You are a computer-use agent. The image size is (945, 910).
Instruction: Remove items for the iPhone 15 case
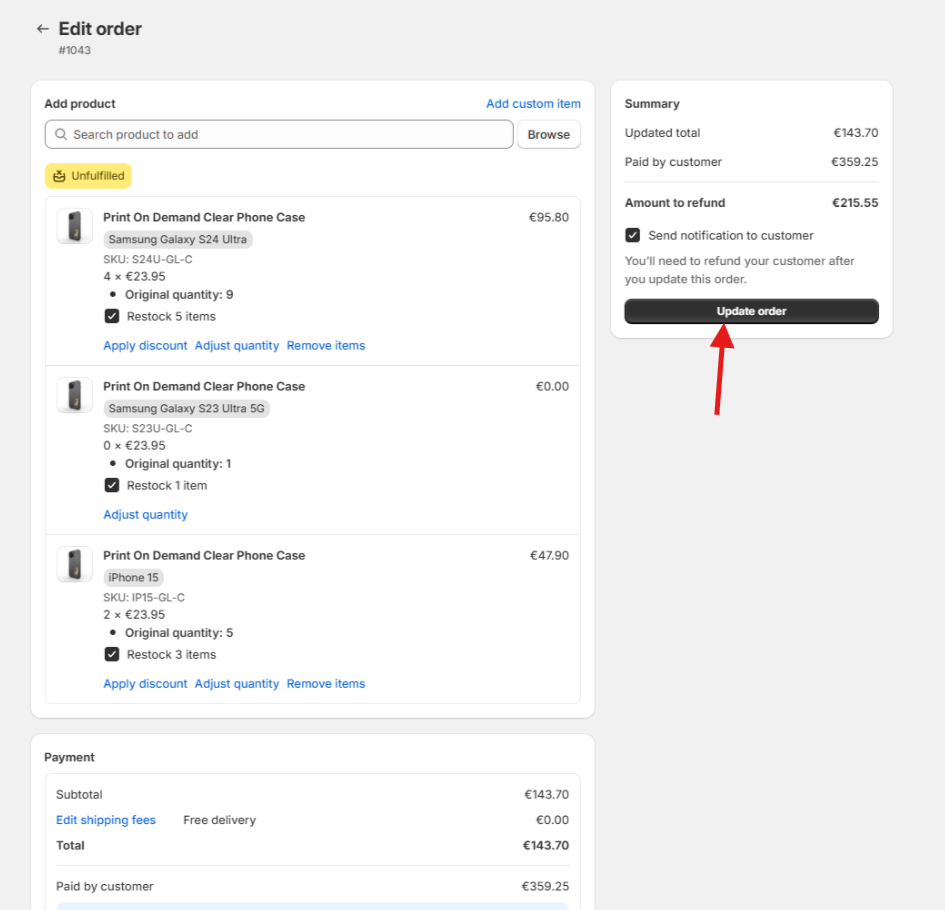pyautogui.click(x=326, y=684)
